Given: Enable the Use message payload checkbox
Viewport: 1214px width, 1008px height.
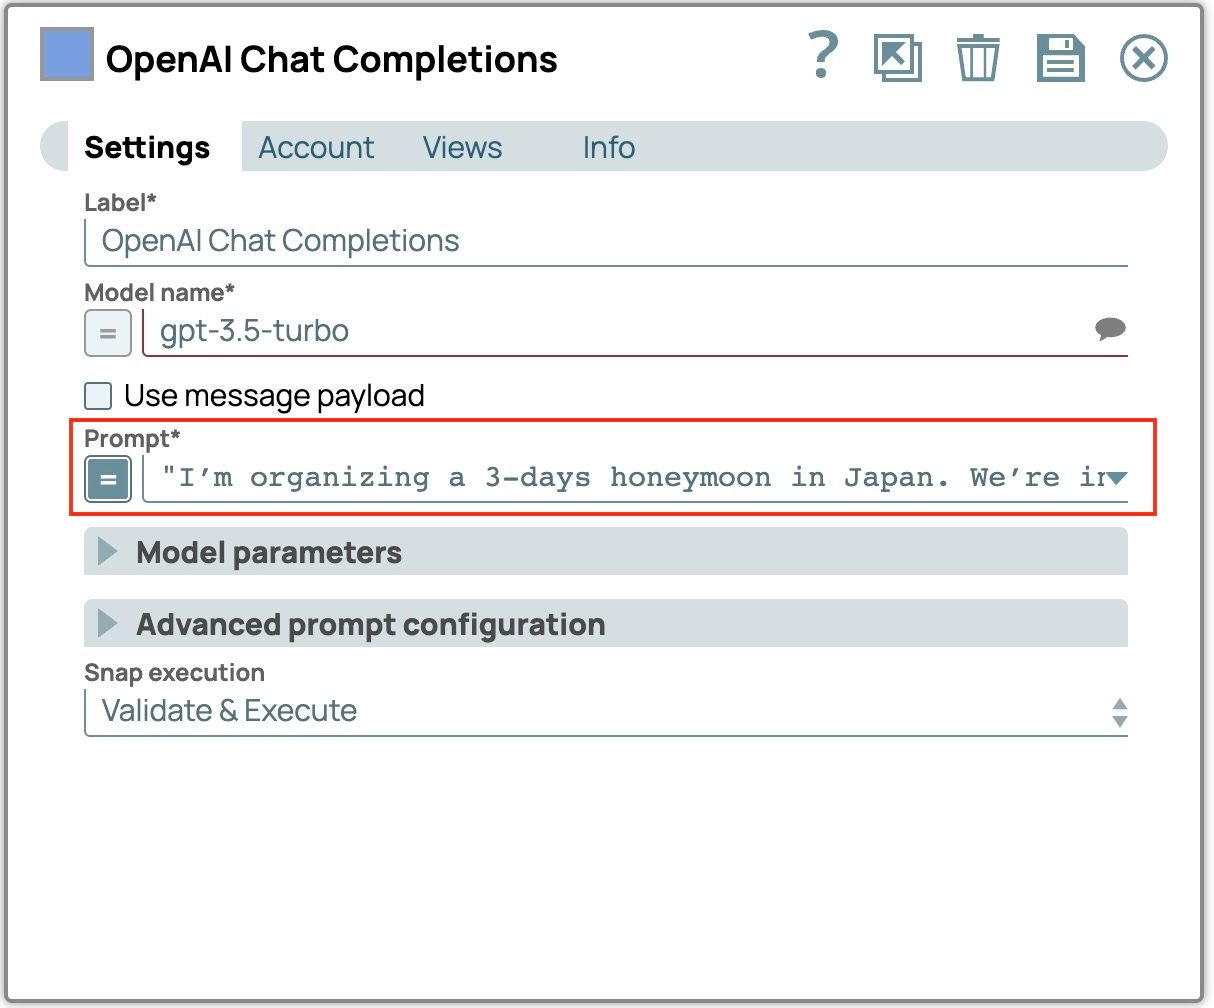Looking at the screenshot, I should pos(98,396).
